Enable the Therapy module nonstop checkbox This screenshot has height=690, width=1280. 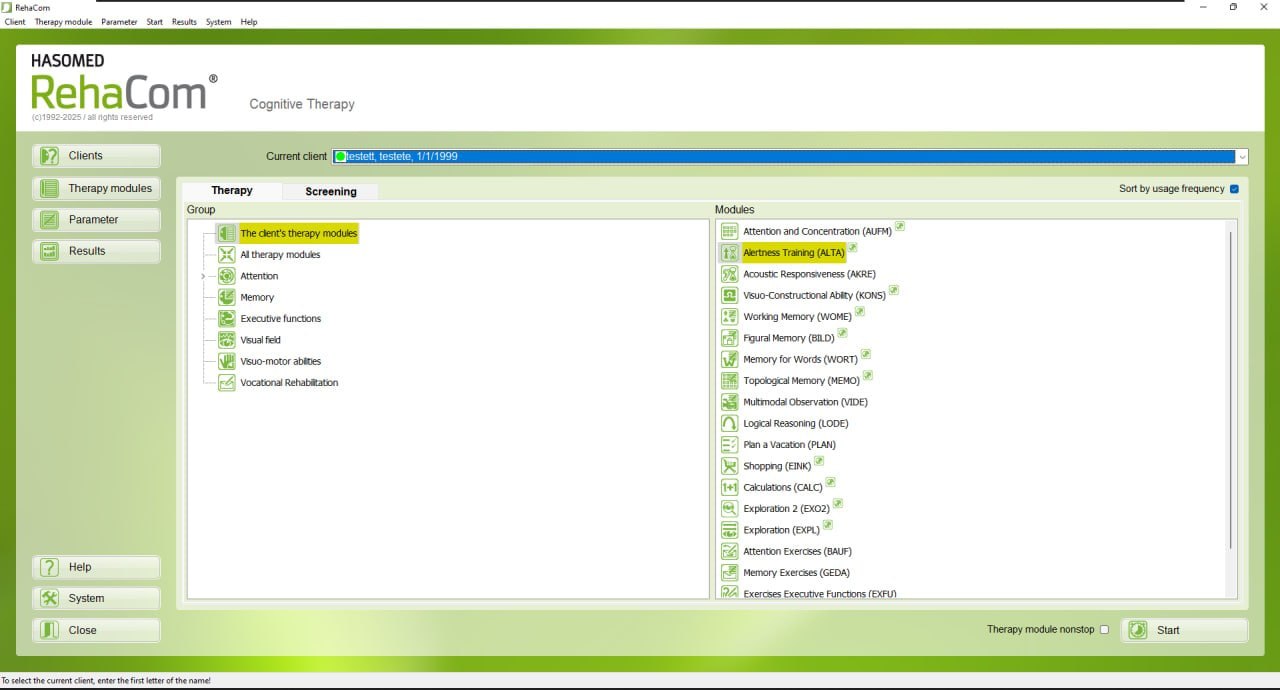point(1104,630)
